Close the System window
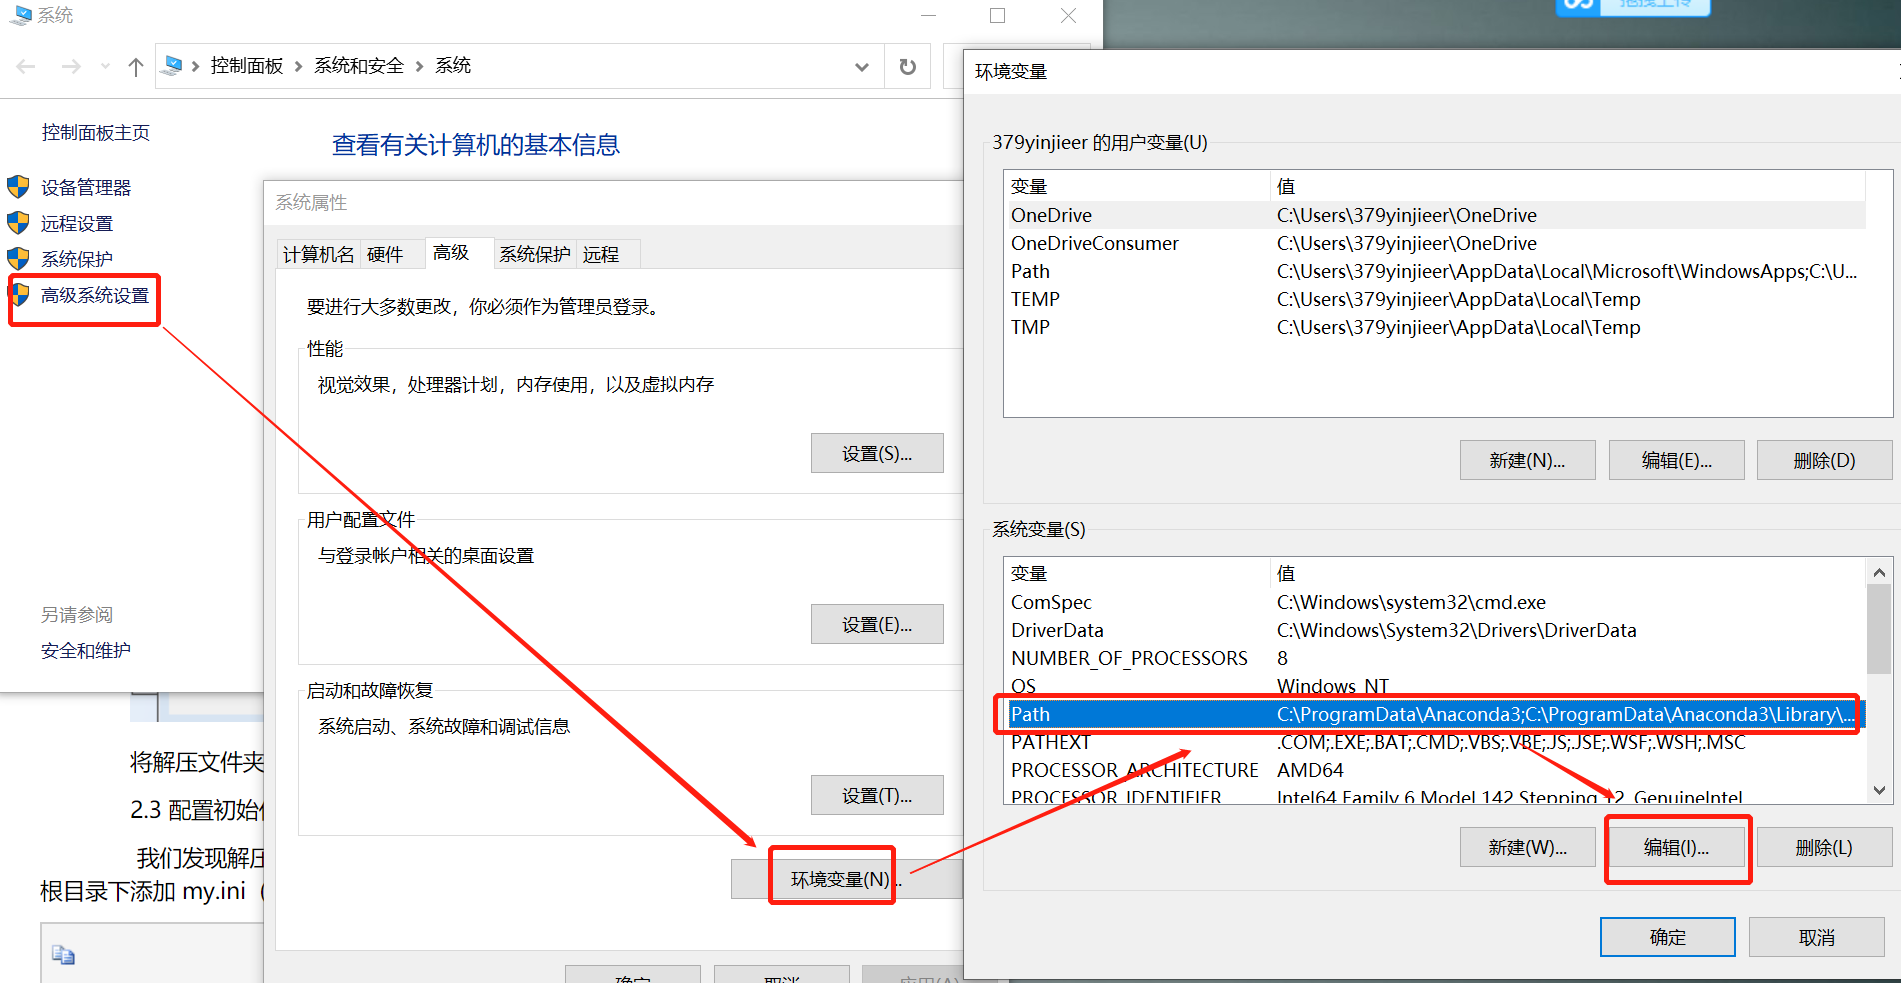The image size is (1901, 983). pyautogui.click(x=1068, y=15)
